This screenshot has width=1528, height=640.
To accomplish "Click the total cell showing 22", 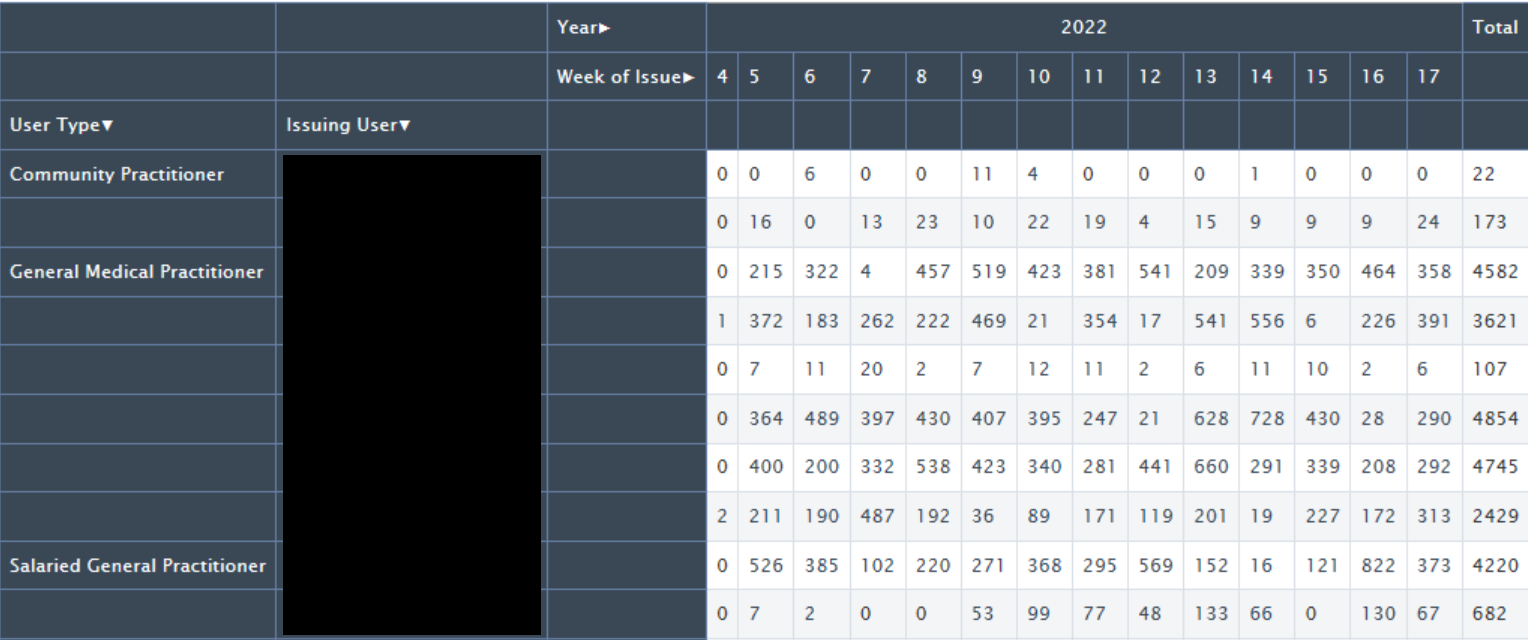I will [1495, 174].
